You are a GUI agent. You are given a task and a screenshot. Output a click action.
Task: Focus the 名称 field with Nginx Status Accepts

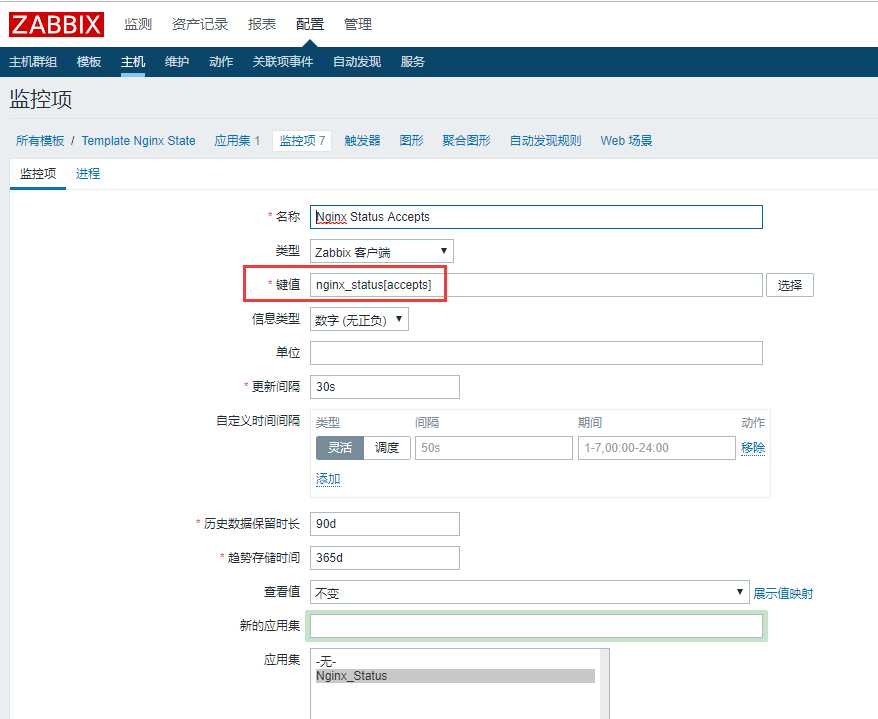click(536, 217)
